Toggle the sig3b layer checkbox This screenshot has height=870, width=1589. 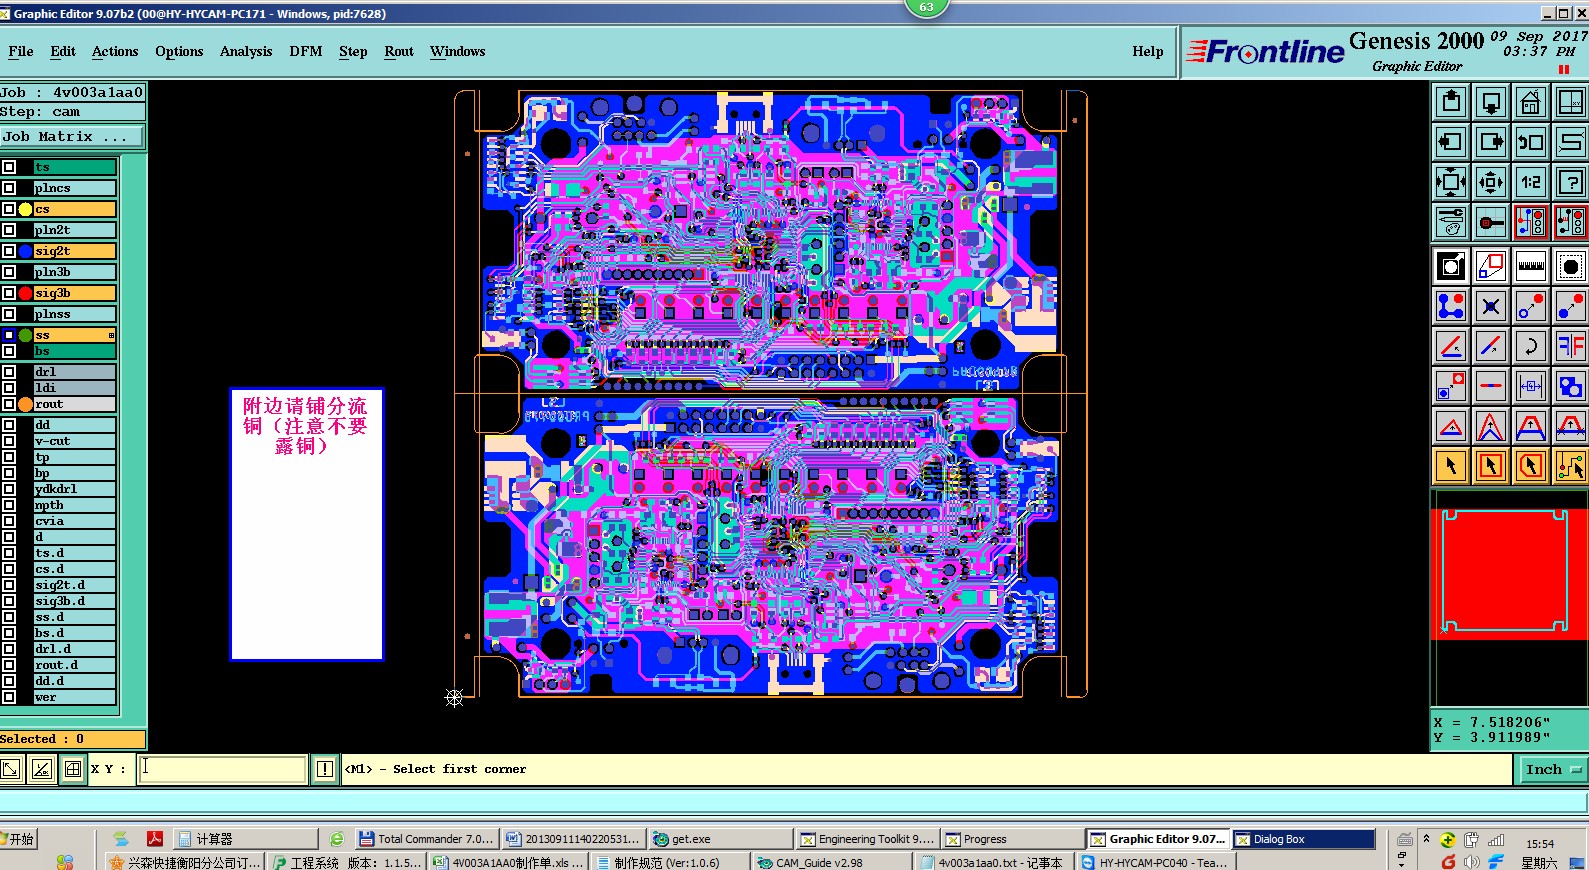point(9,293)
